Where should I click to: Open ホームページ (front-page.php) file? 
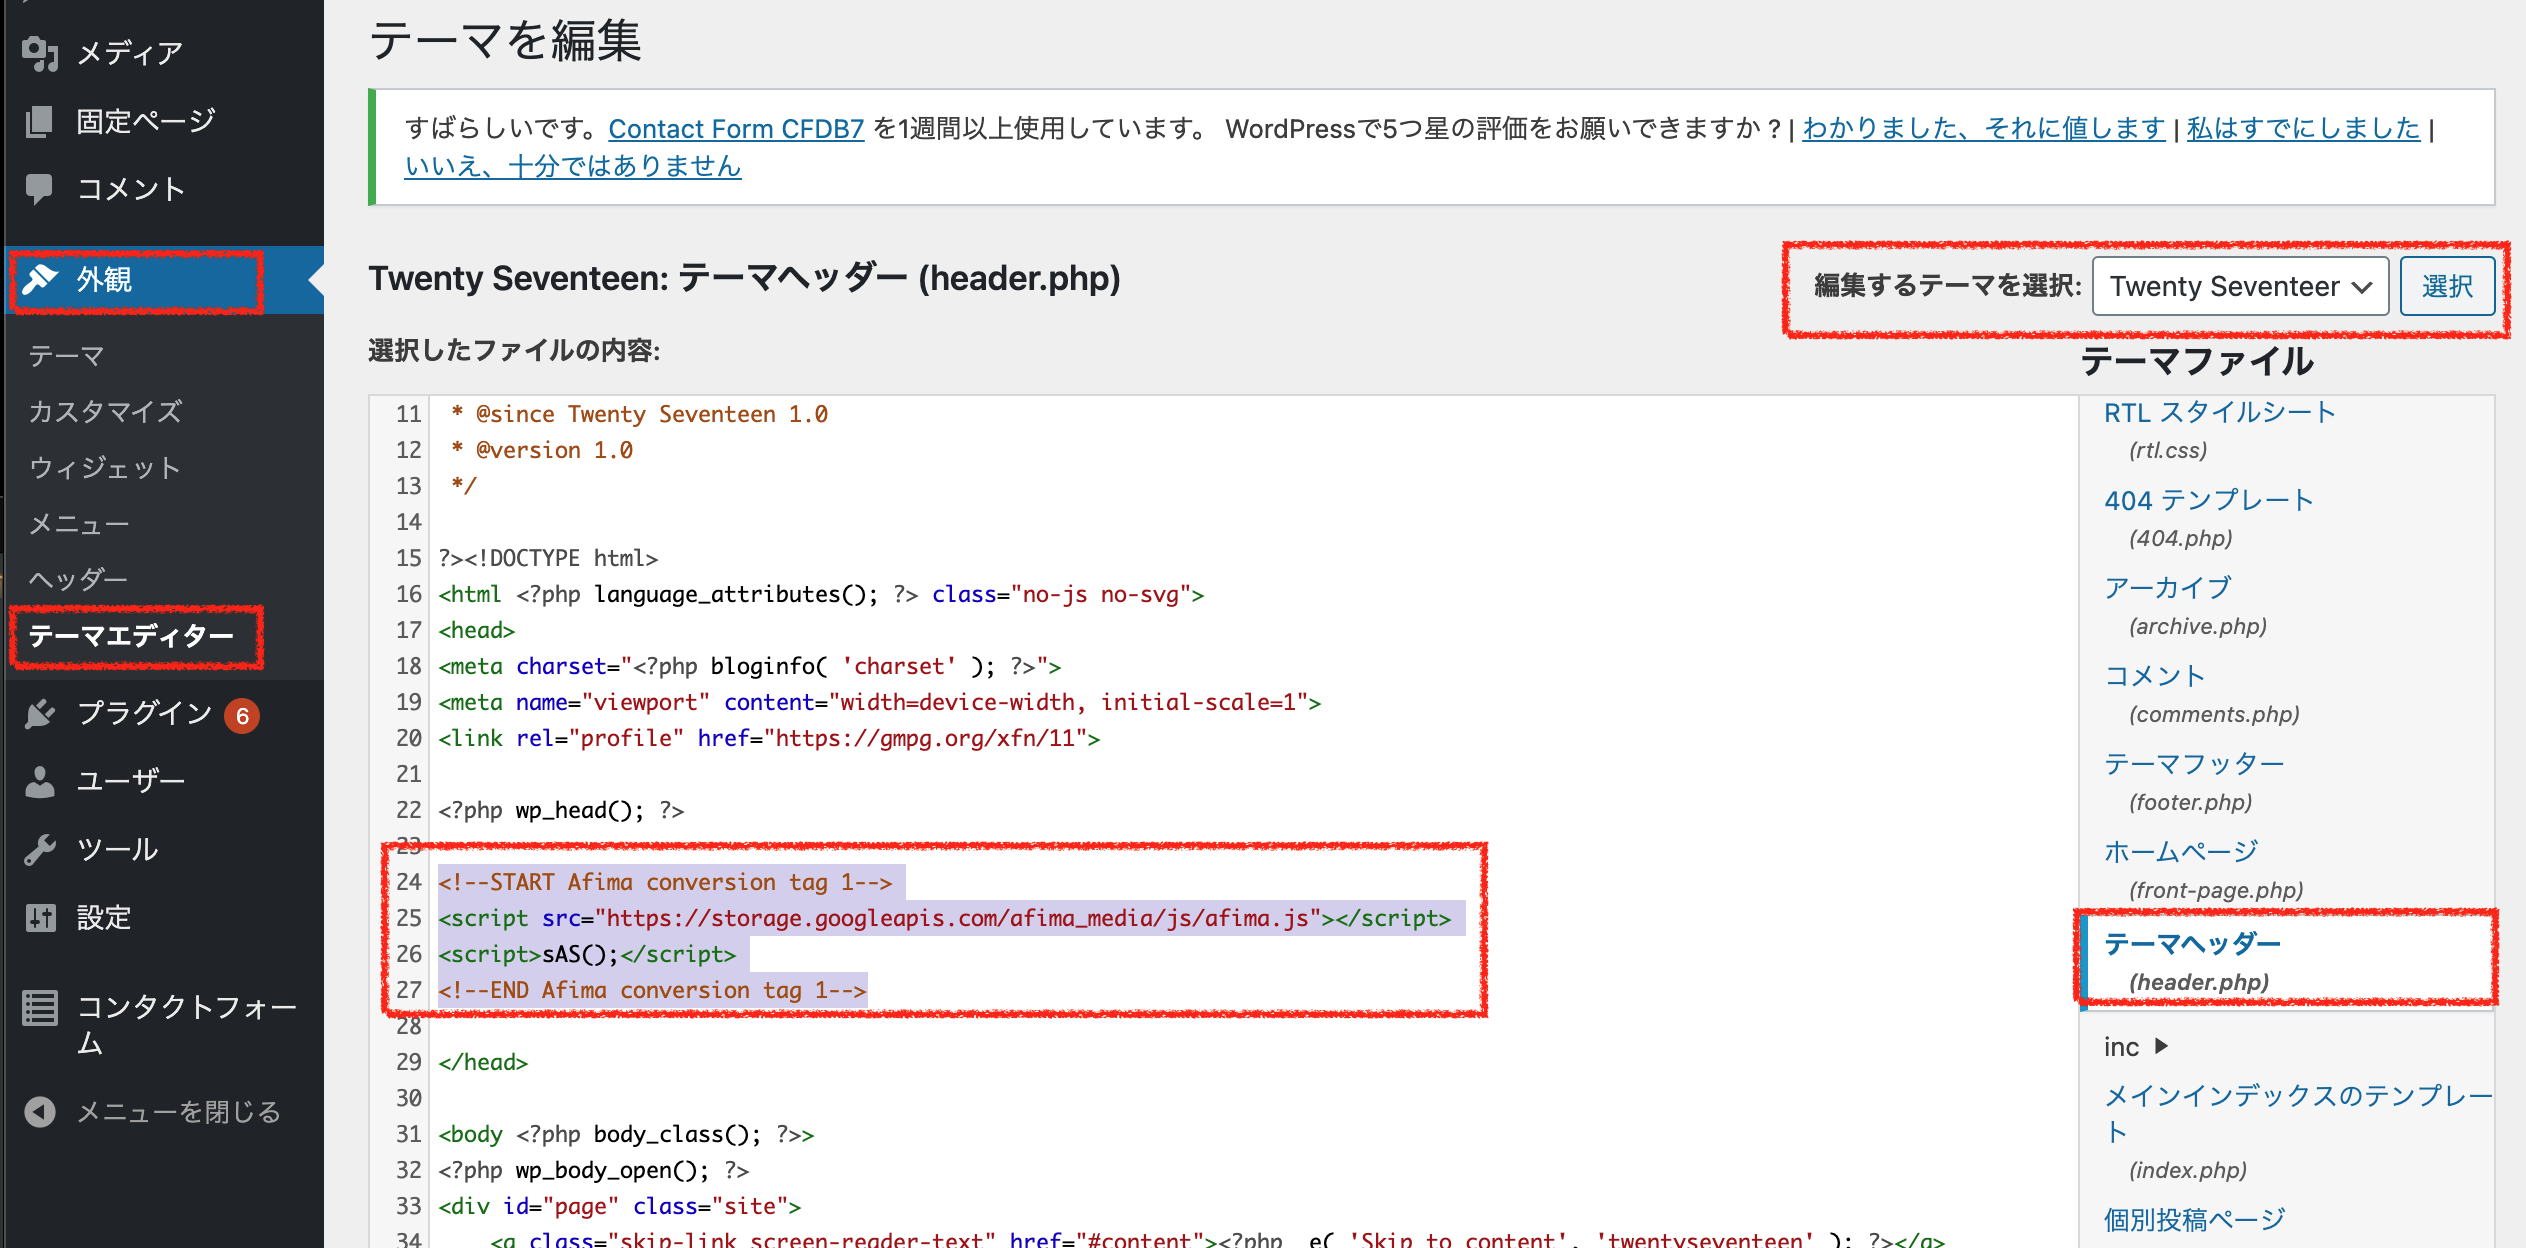[2181, 853]
